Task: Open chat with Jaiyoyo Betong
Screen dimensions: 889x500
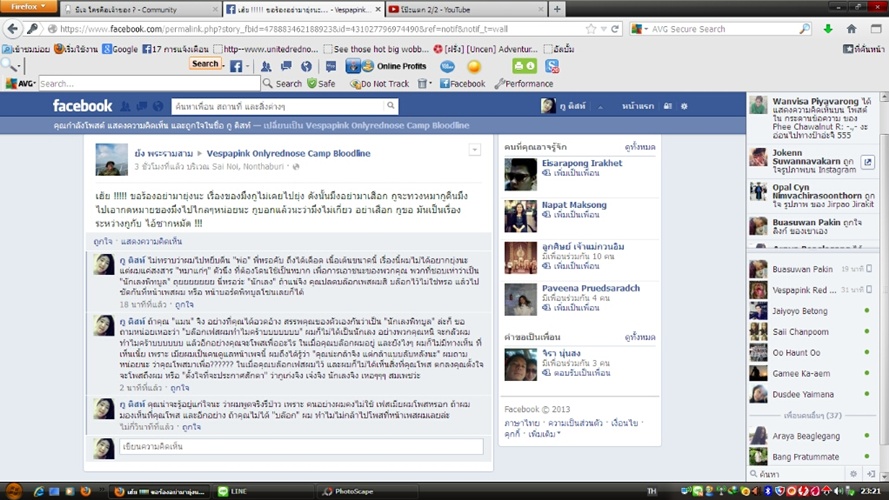Action: [x=812, y=311]
